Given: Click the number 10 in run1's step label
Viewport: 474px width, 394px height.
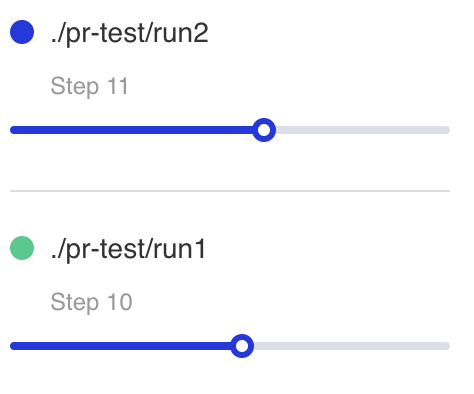Looking at the screenshot, I should click(120, 302).
